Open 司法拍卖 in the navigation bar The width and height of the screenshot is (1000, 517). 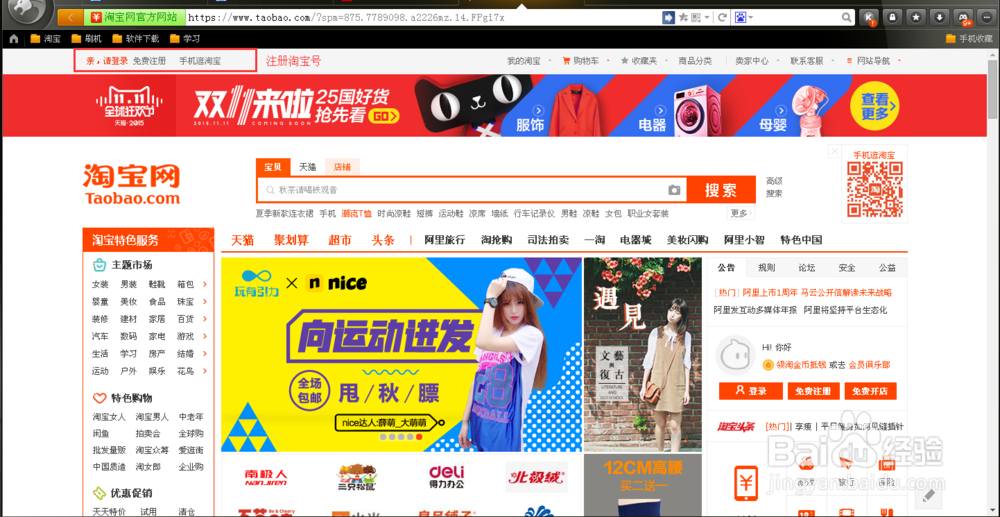click(548, 240)
